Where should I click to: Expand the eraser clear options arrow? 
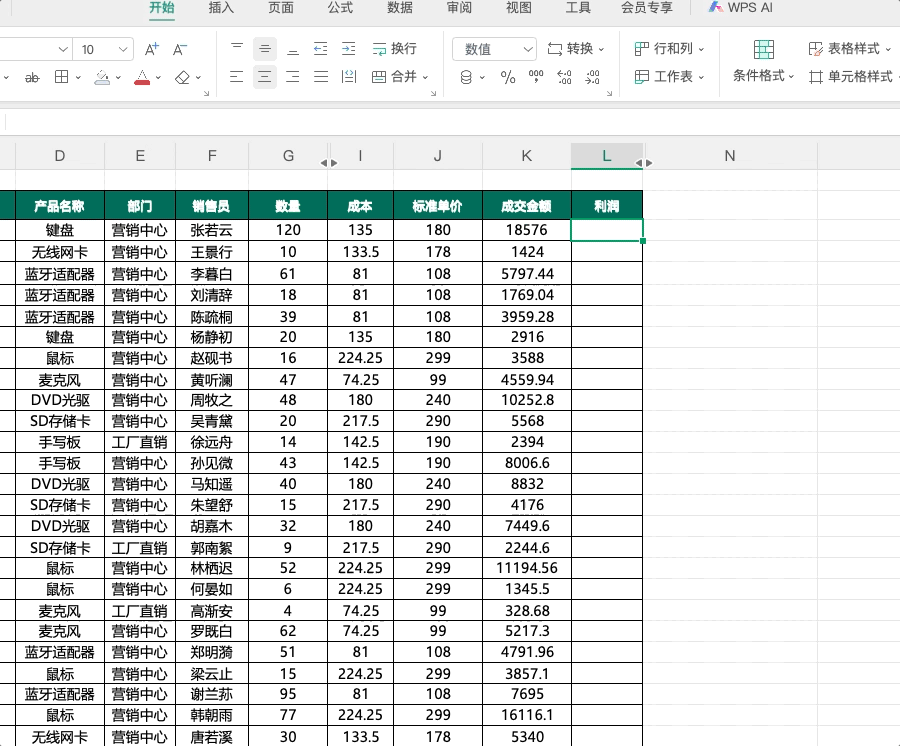199,77
